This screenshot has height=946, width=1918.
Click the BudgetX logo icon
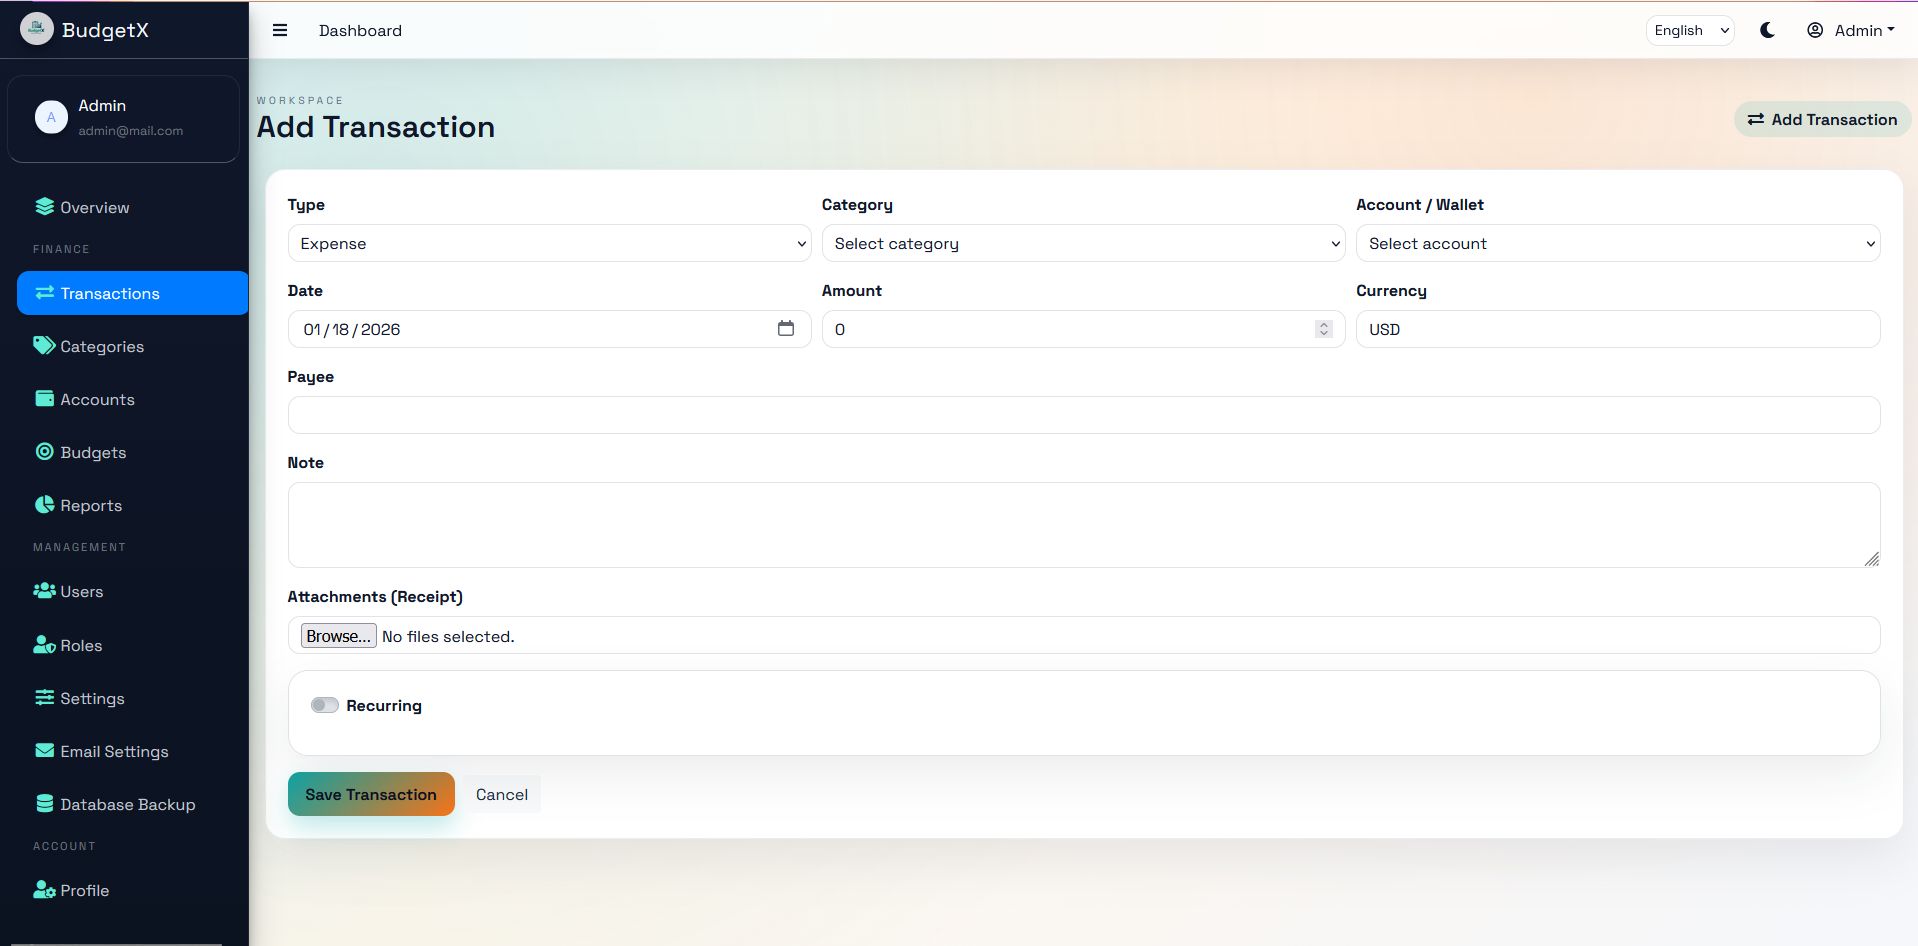(x=37, y=29)
